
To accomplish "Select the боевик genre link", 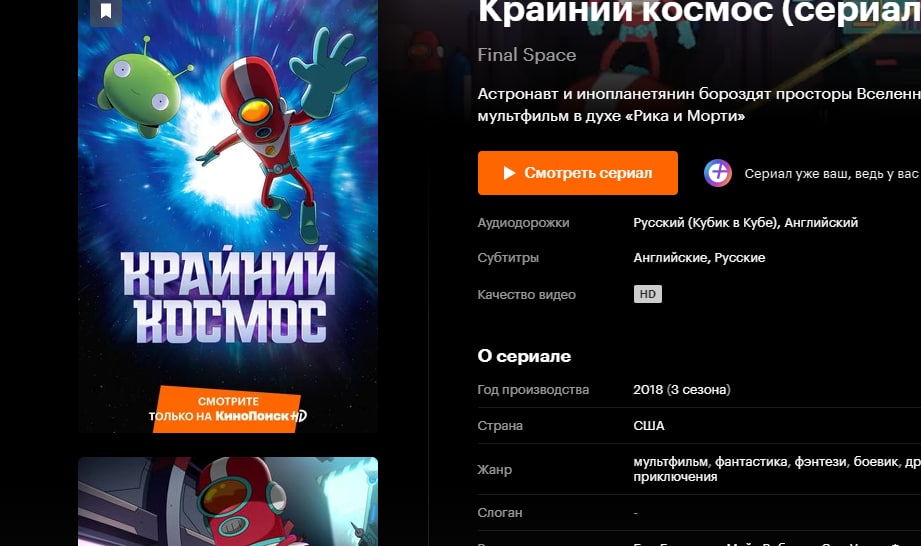I will pos(876,462).
